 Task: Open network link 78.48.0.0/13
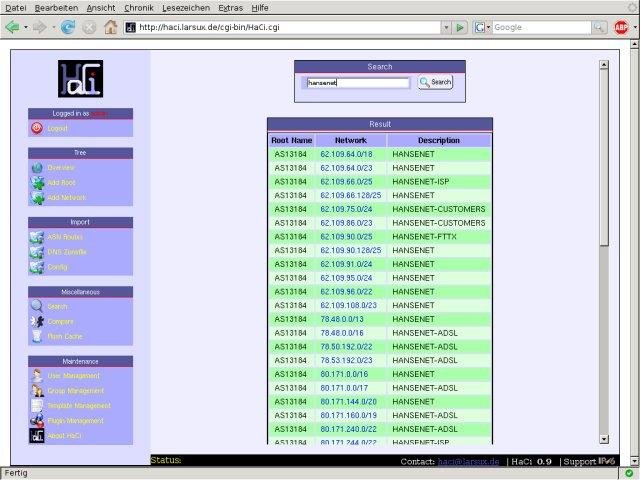(342, 319)
